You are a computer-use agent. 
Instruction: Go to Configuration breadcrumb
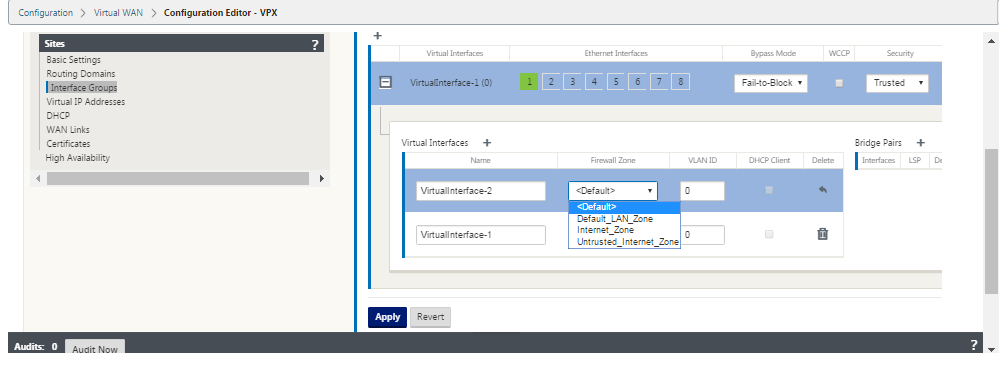point(46,13)
